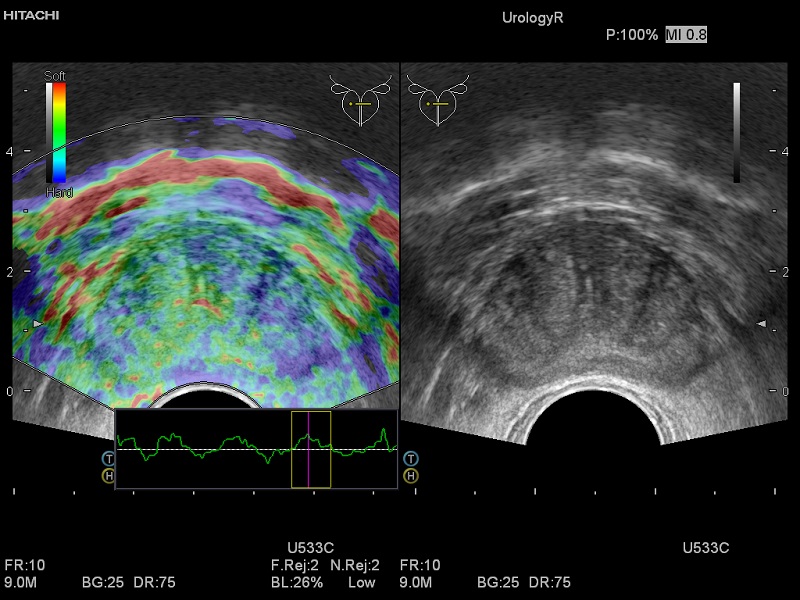800x600 pixels.
Task: Click the HITACHI logo
Action: coord(31,16)
